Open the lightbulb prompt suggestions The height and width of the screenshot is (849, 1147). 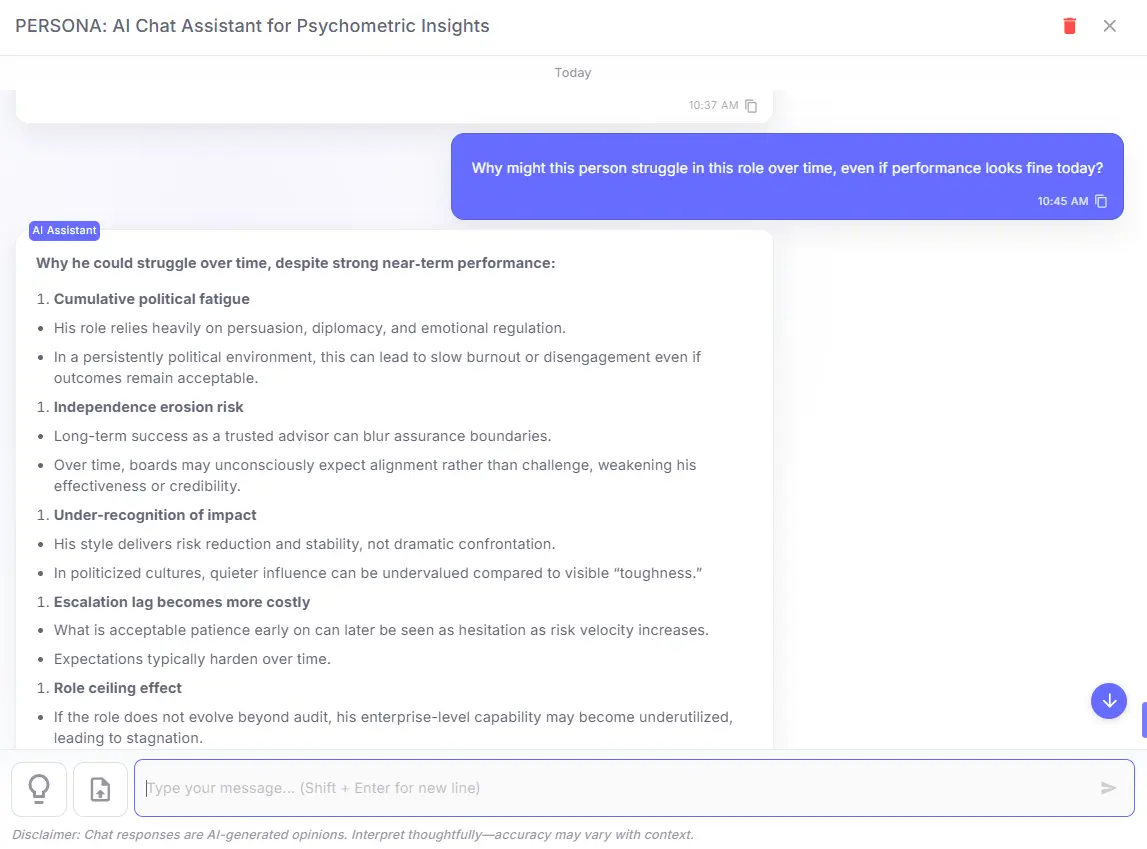coord(39,788)
